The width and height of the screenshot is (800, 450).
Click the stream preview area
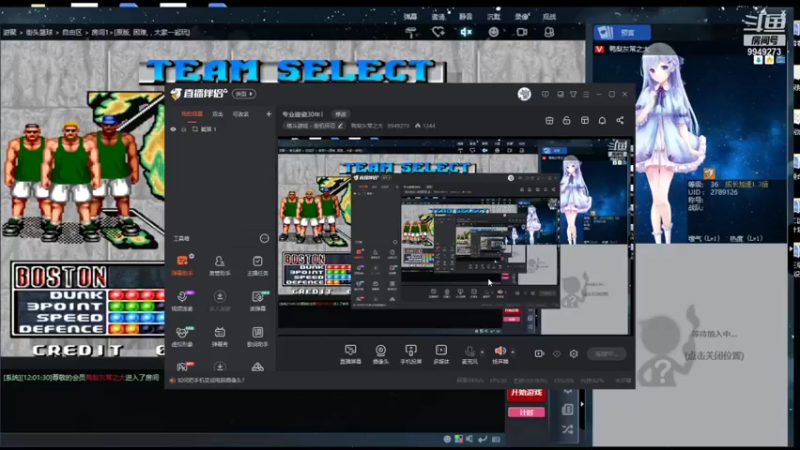pyautogui.click(x=454, y=236)
